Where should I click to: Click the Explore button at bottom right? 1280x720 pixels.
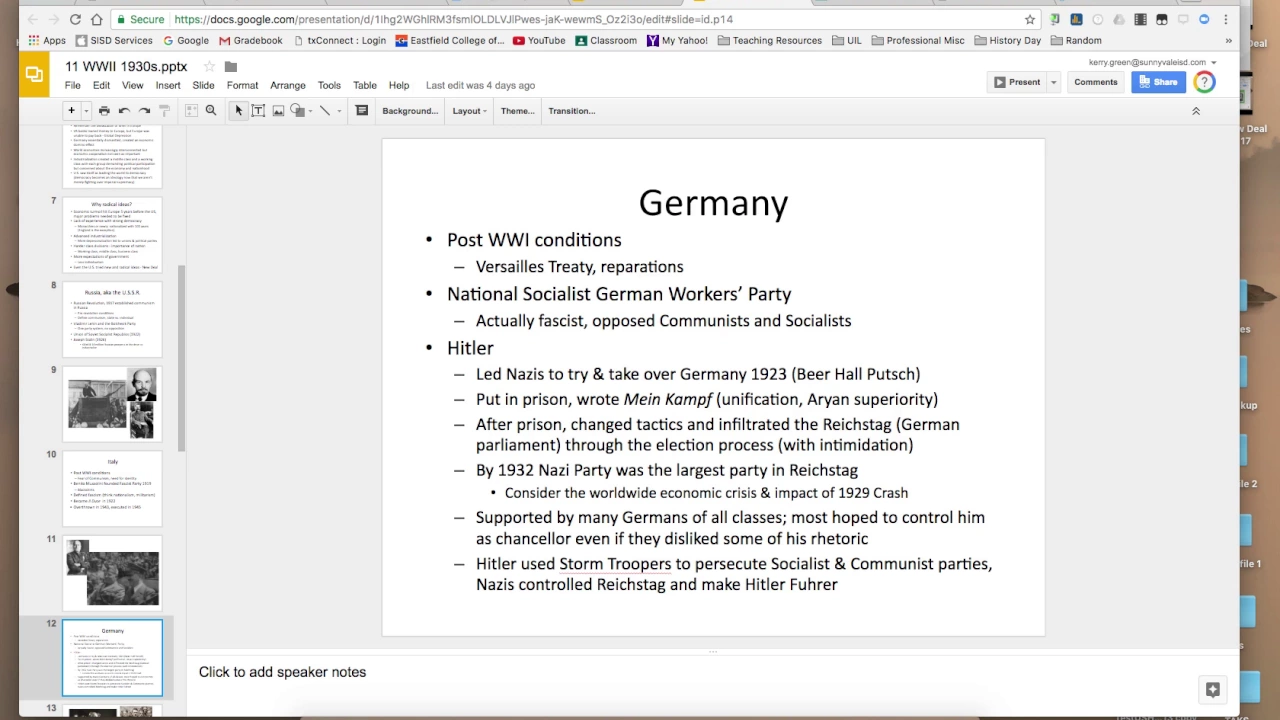1213,689
